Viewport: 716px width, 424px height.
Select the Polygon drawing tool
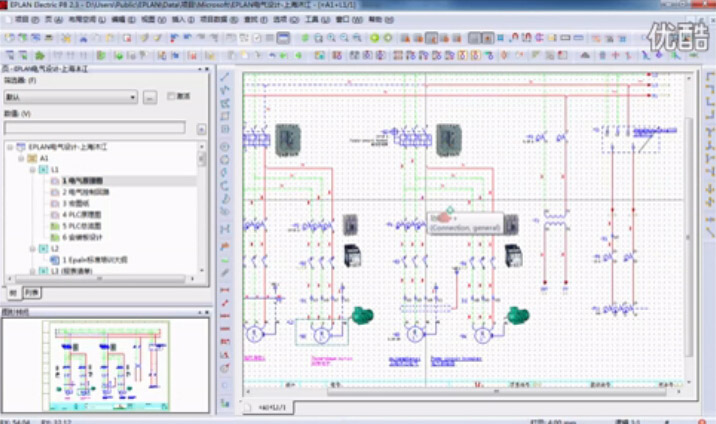(x=225, y=103)
